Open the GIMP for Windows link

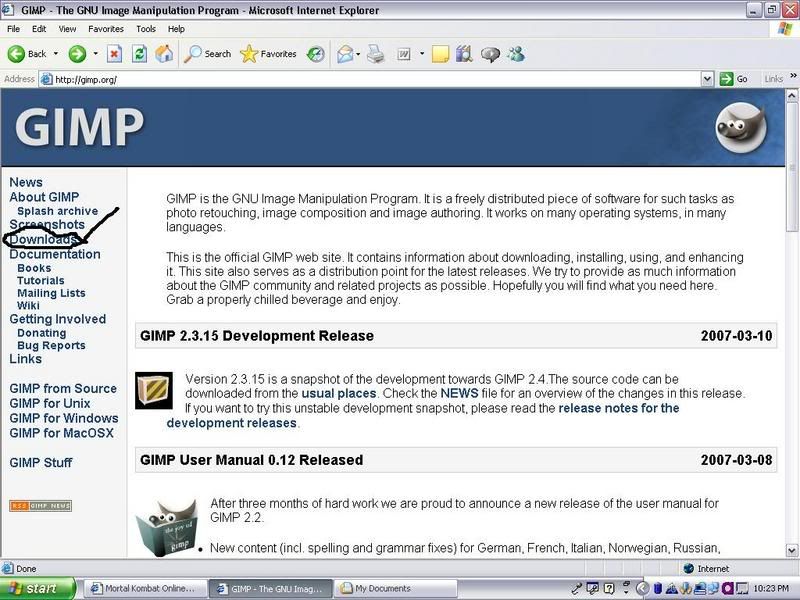click(x=64, y=418)
